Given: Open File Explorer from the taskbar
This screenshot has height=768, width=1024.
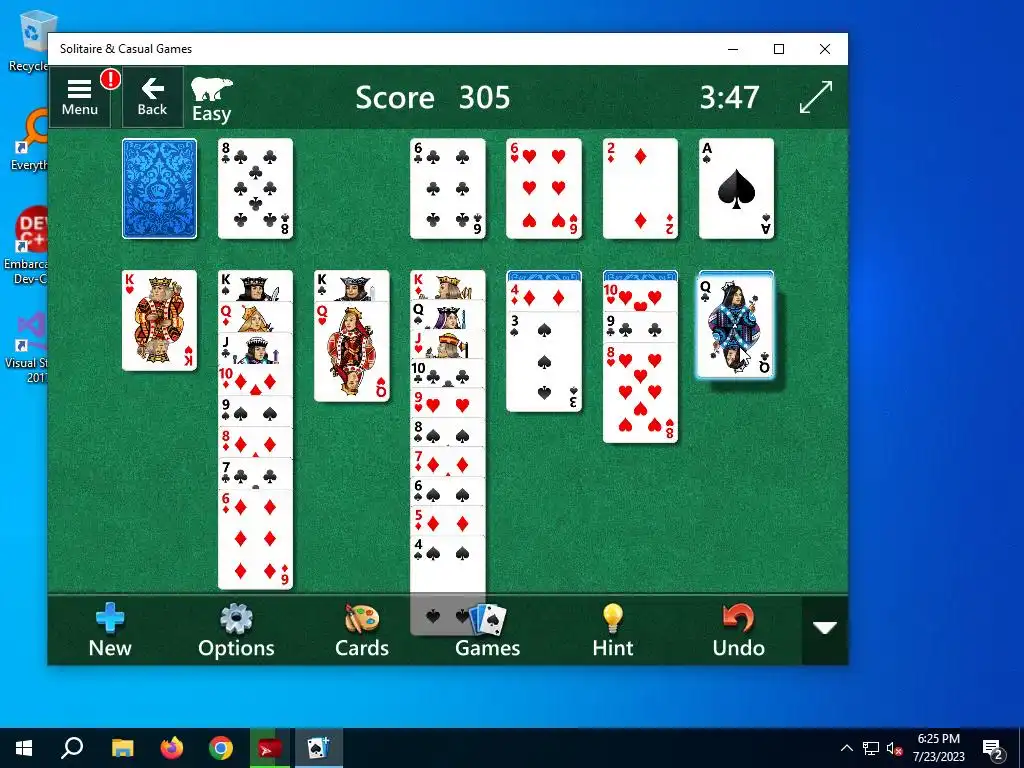Looking at the screenshot, I should click(x=122, y=748).
